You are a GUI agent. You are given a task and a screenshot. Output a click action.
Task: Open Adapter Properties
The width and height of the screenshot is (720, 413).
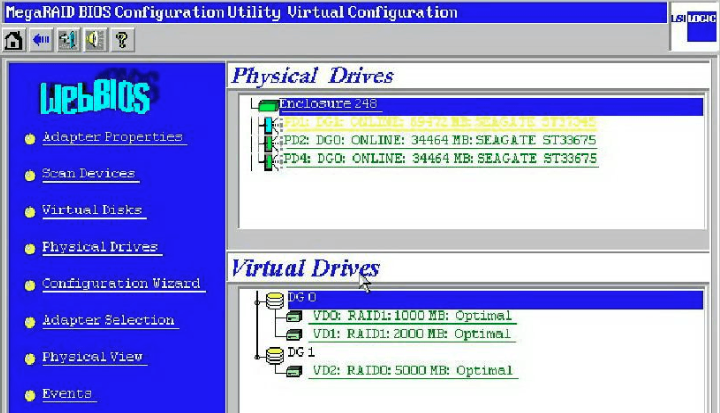point(113,137)
